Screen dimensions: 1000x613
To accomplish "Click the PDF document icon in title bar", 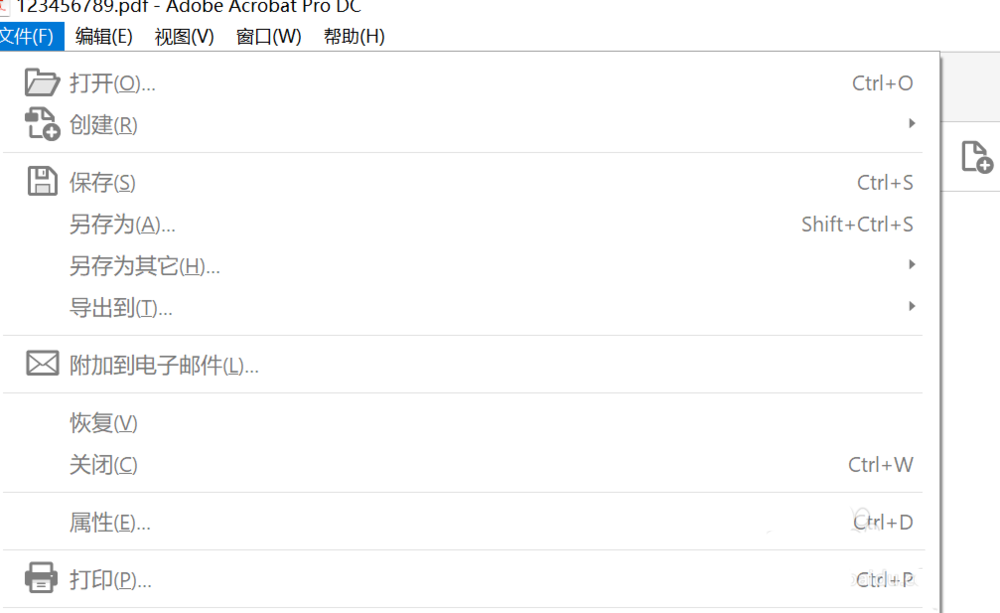I will (5, 6).
